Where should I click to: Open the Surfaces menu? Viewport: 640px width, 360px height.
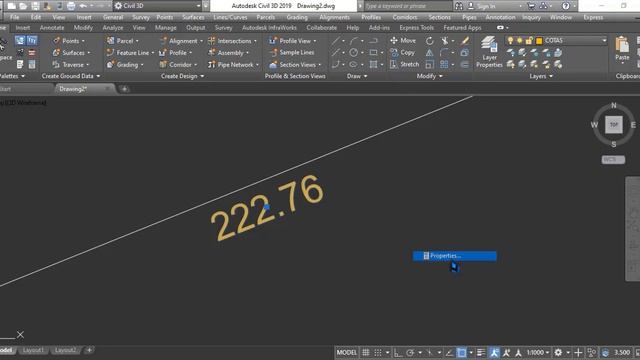click(x=193, y=18)
